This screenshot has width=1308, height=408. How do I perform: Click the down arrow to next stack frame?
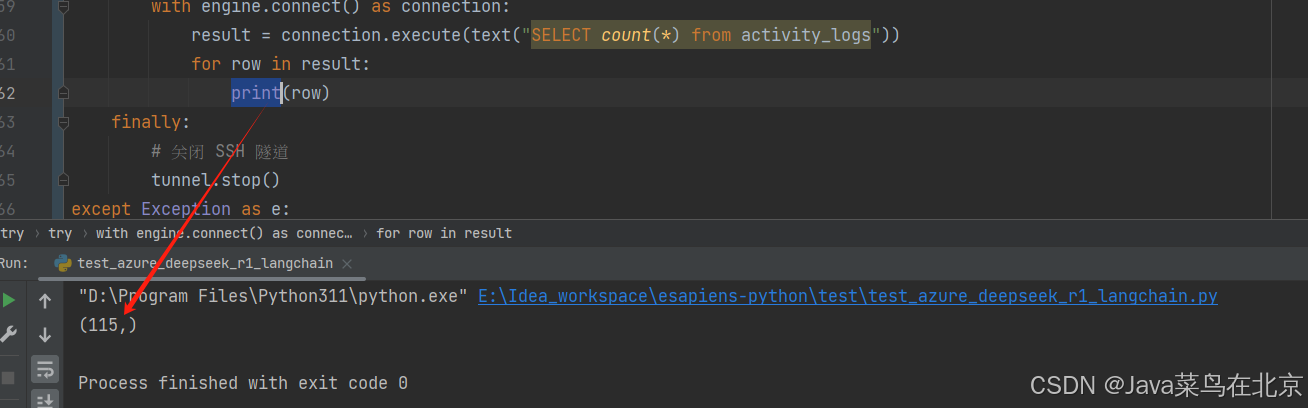[x=45, y=335]
